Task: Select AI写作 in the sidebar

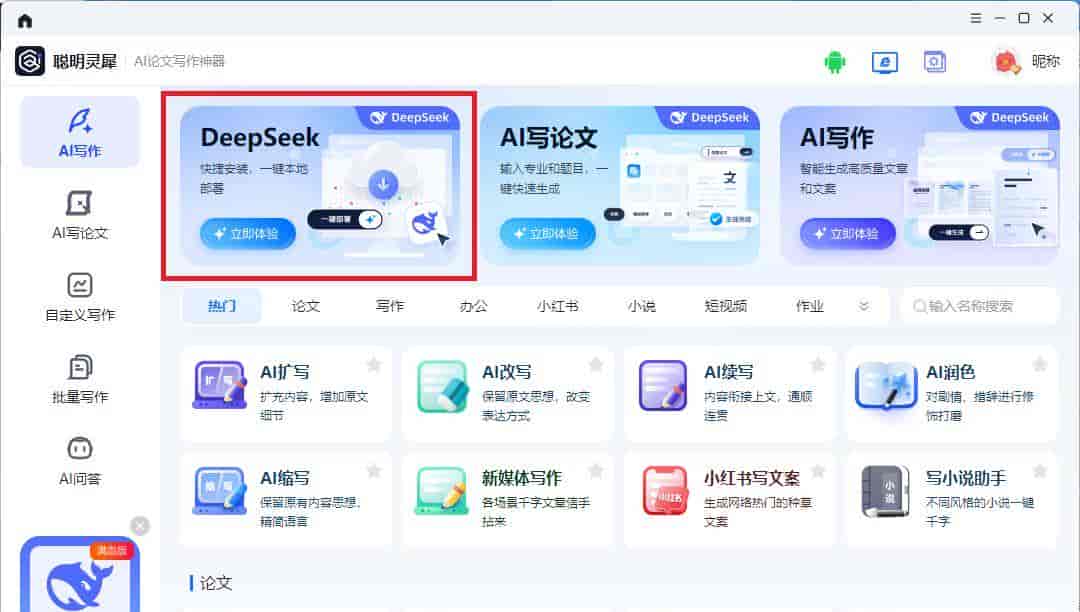Action: click(x=80, y=132)
